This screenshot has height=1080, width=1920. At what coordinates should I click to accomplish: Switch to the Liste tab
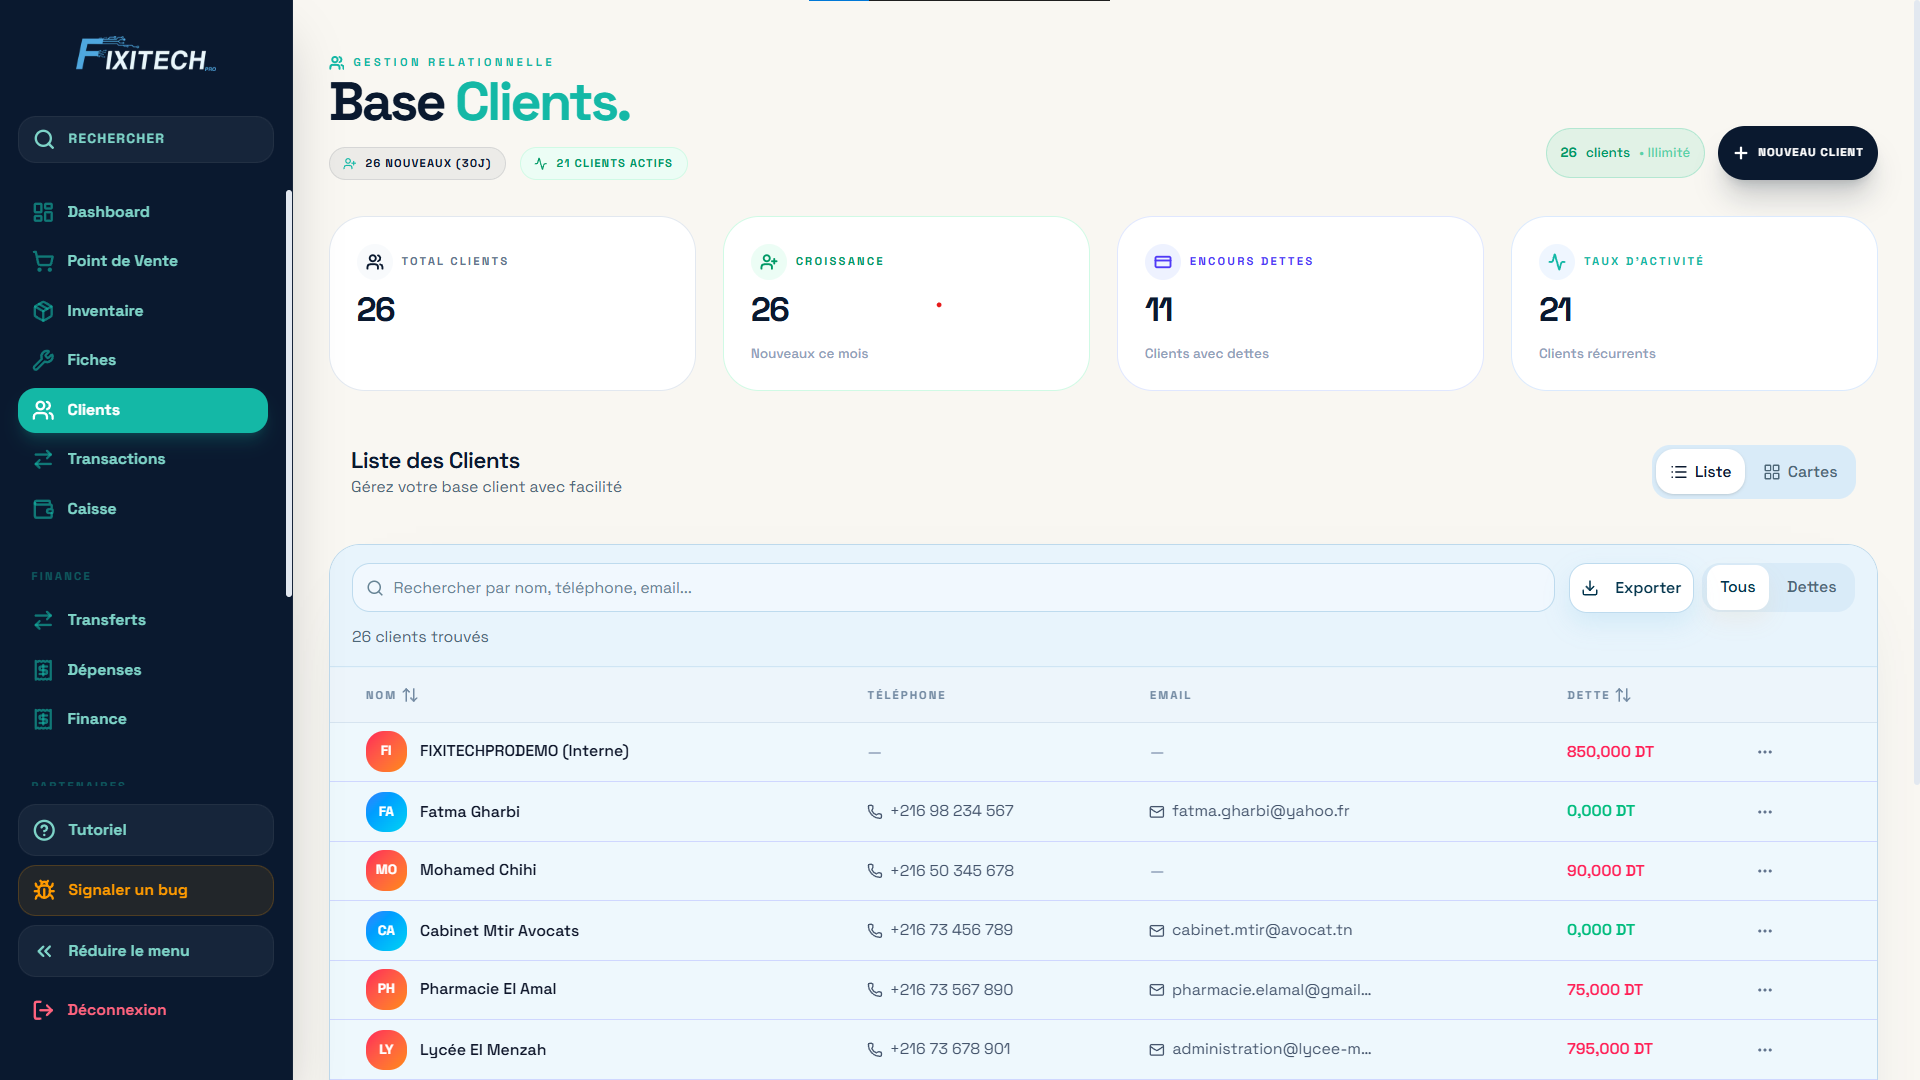1700,471
